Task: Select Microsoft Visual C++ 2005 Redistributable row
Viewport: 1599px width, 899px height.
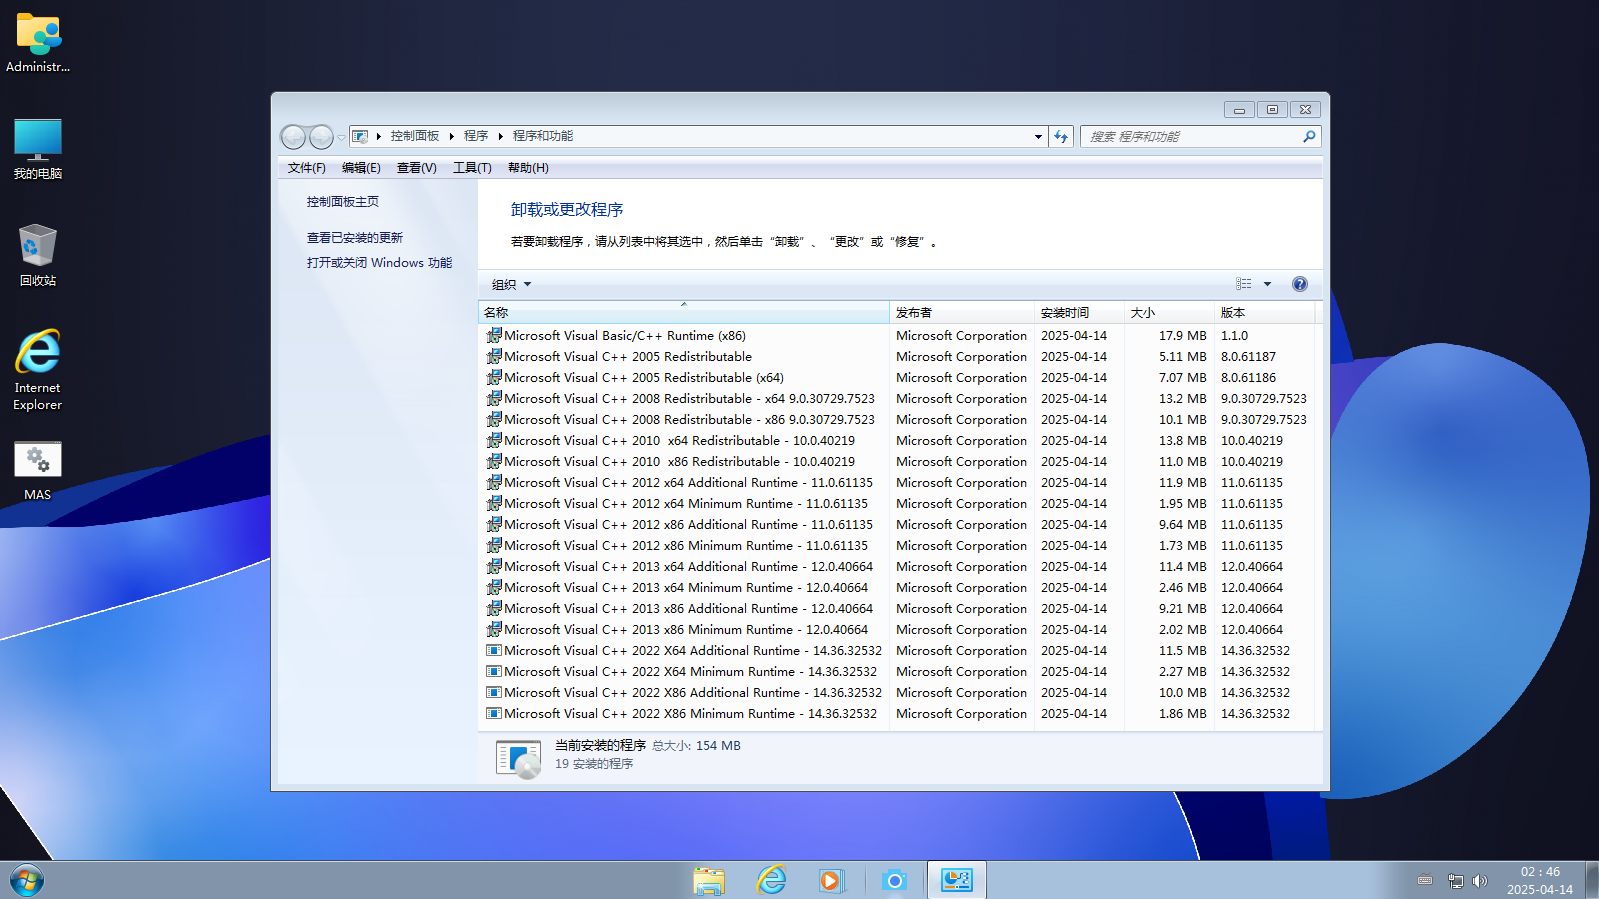Action: click(898, 357)
